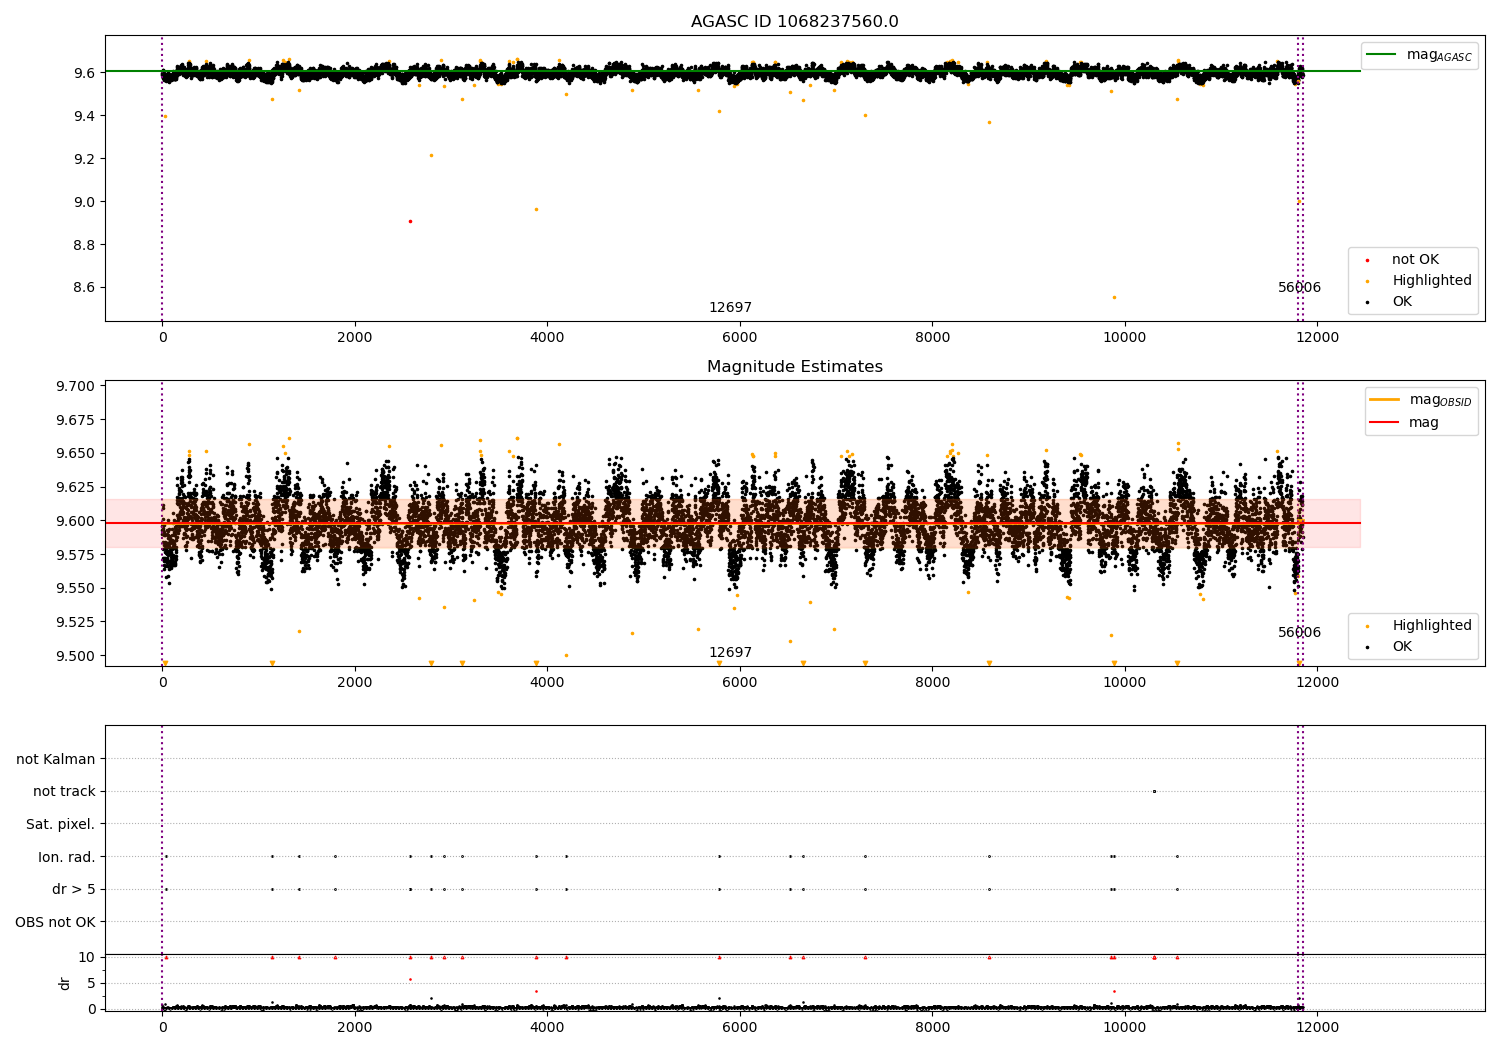Click the 'not Kalman' y-axis label
The height and width of the screenshot is (1050, 1500).
(x=56, y=759)
